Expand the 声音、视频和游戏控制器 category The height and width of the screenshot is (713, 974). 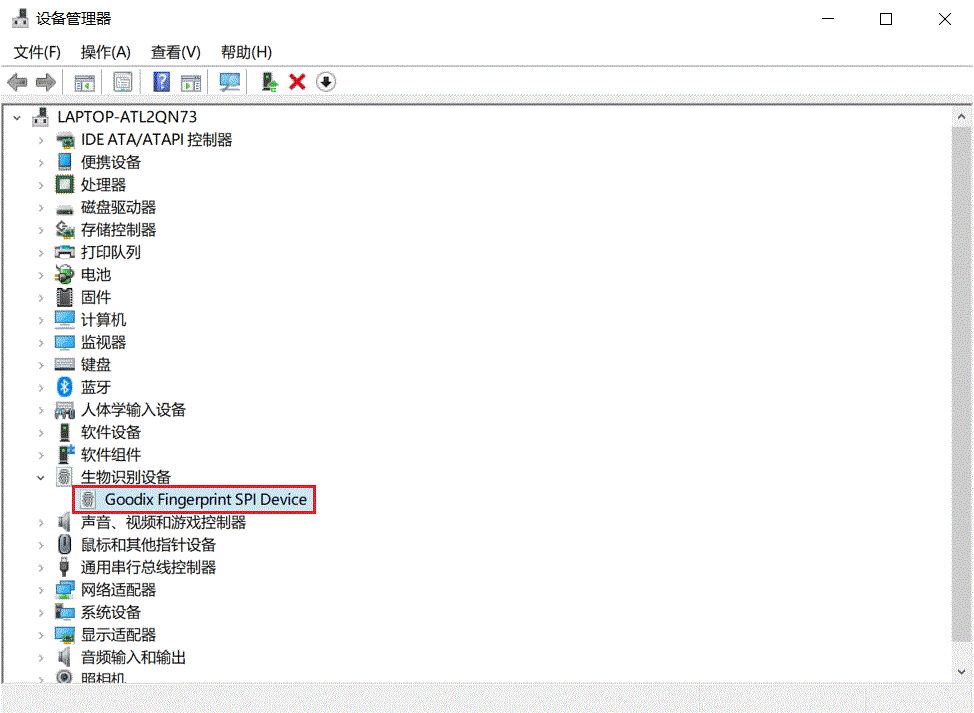(x=41, y=523)
